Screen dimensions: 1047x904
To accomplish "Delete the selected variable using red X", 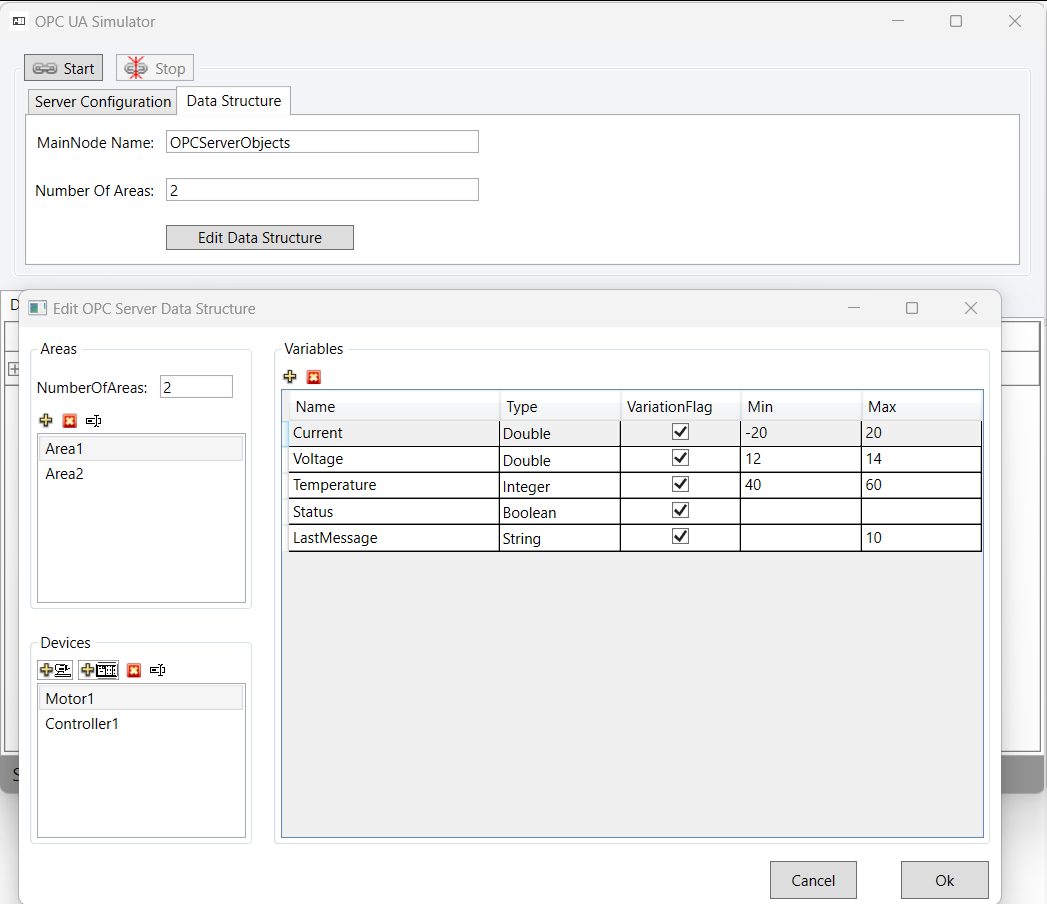I will (x=314, y=377).
